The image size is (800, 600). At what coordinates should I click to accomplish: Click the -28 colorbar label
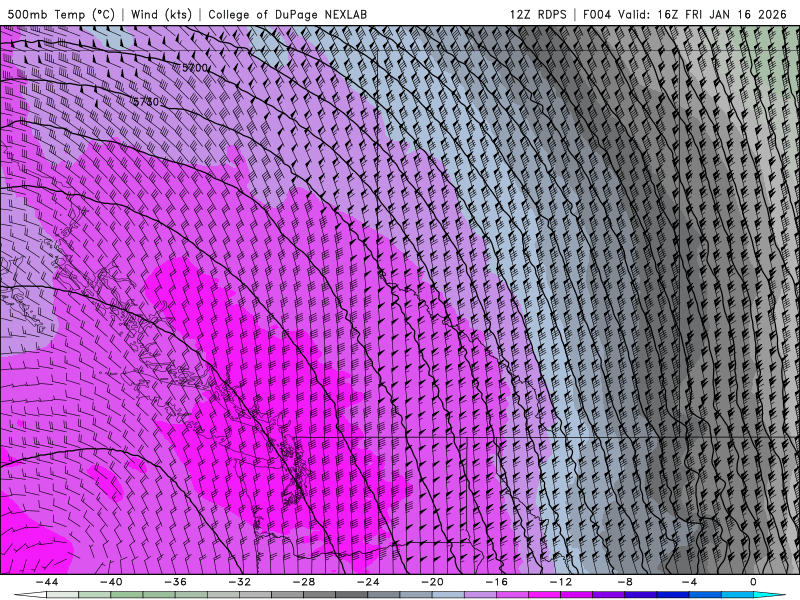pyautogui.click(x=304, y=582)
